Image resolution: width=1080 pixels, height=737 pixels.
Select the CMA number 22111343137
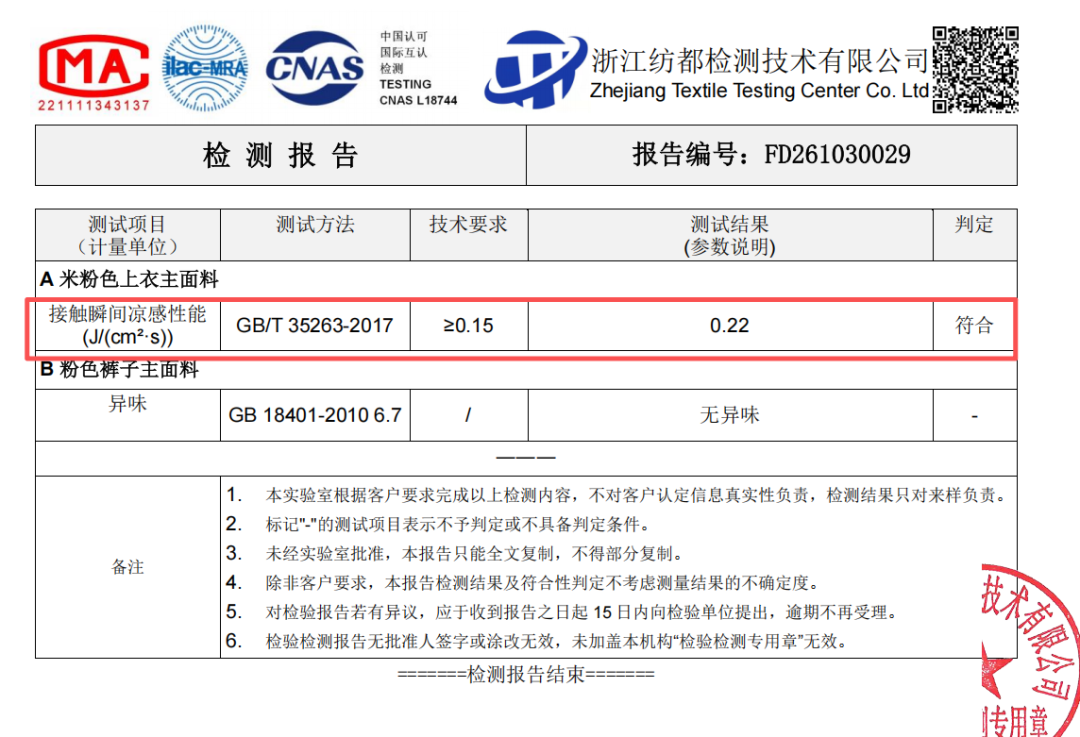(x=94, y=105)
